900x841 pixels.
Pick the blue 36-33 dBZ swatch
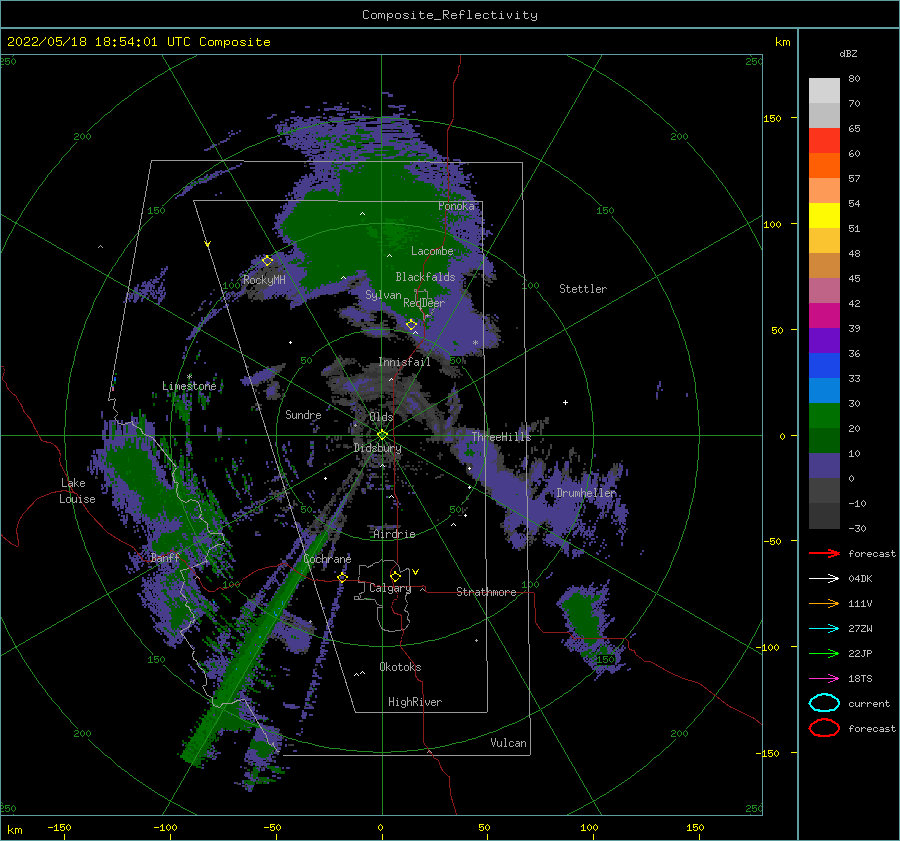[x=824, y=365]
